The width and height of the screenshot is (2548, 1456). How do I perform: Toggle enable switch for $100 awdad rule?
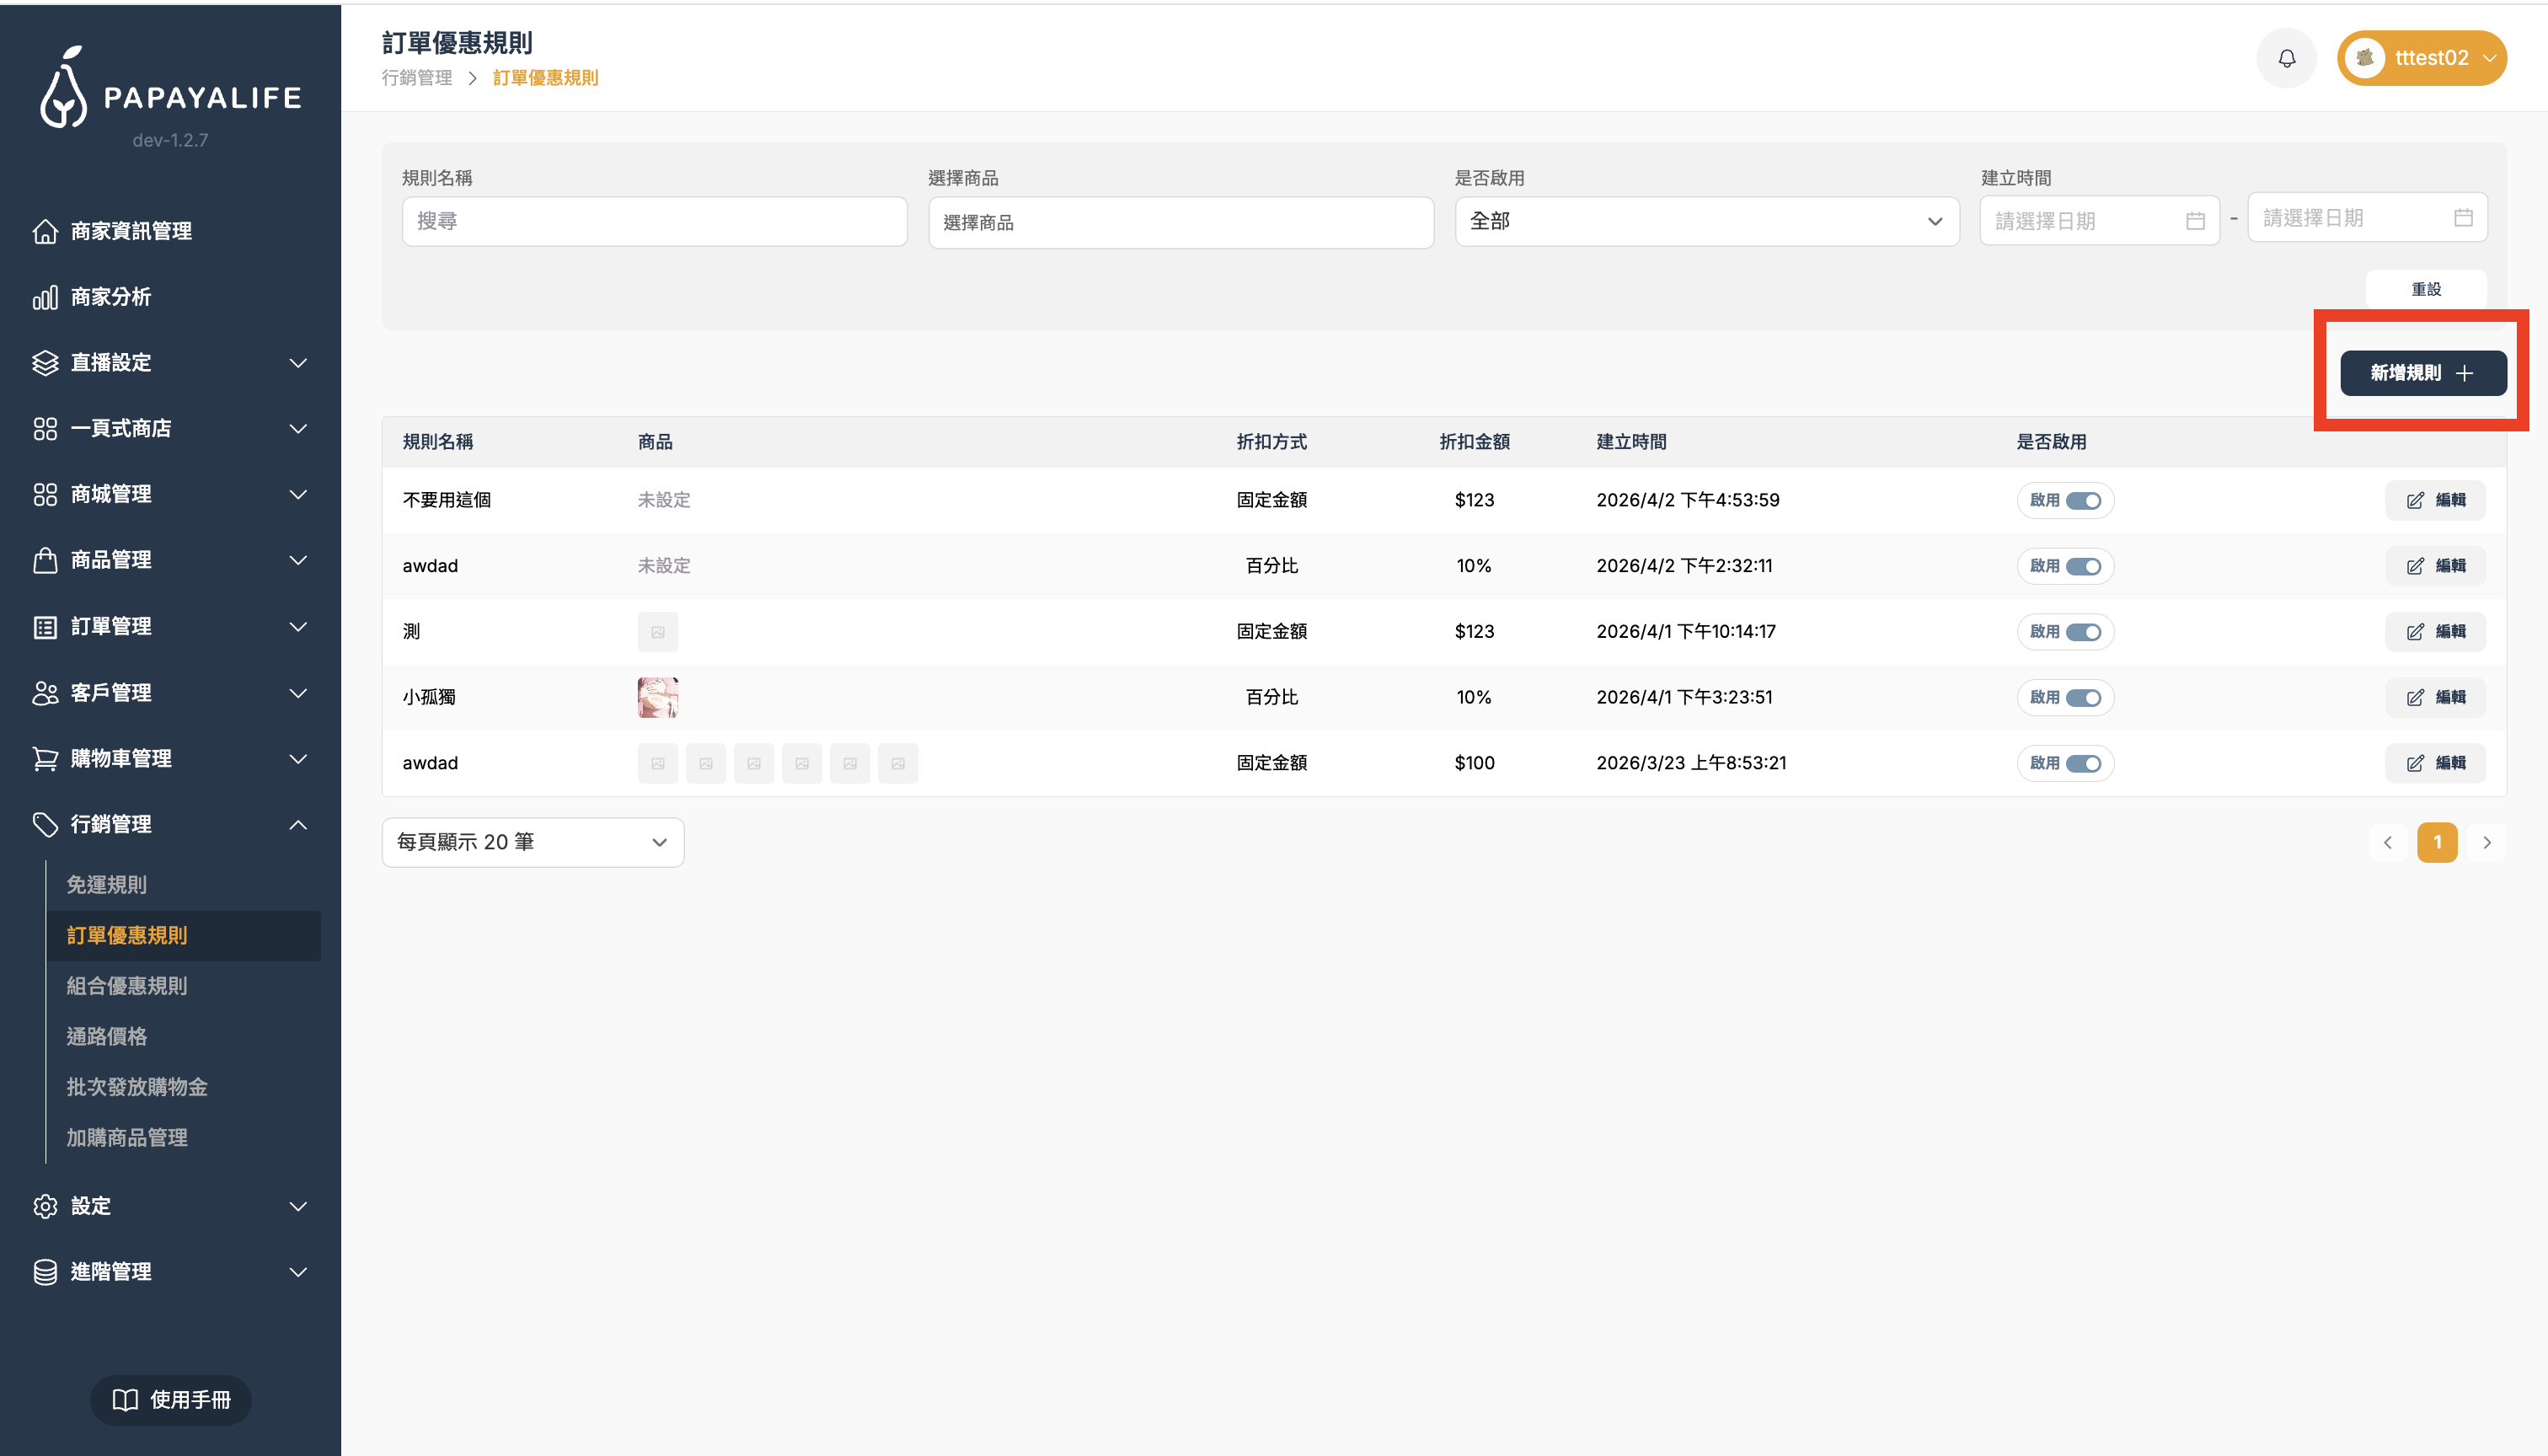(x=2083, y=764)
